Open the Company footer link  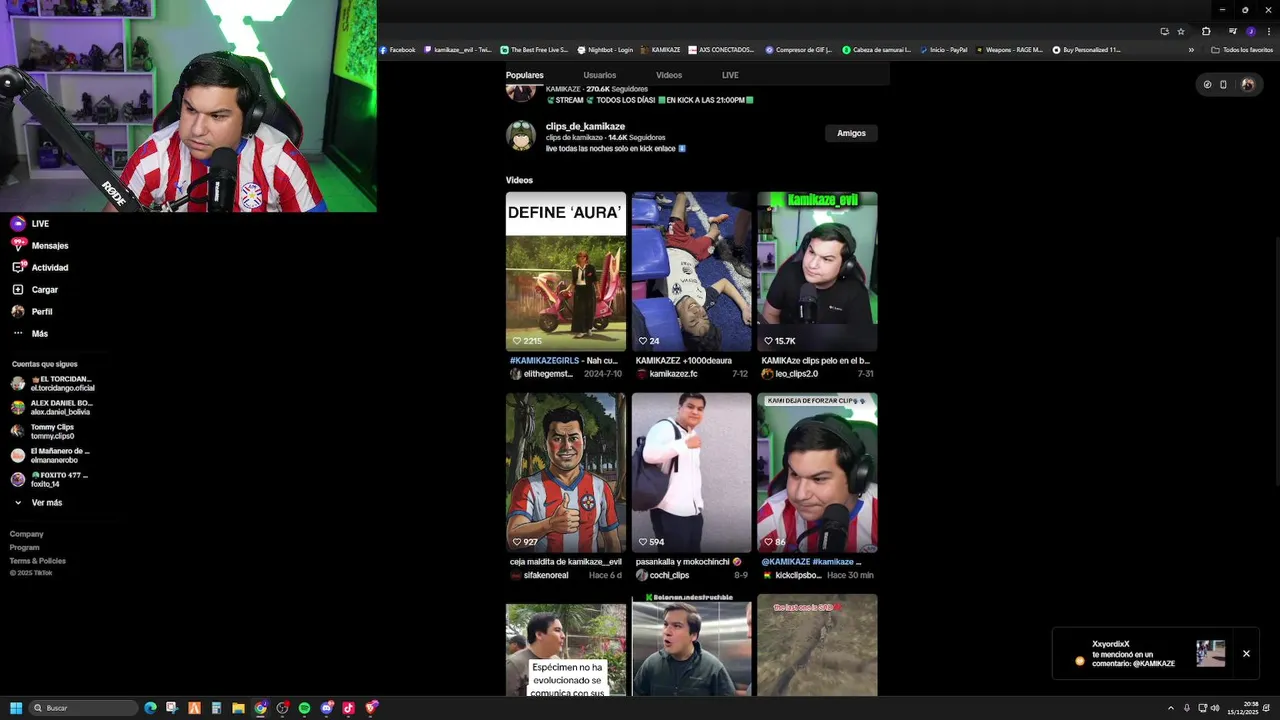pyautogui.click(x=27, y=534)
